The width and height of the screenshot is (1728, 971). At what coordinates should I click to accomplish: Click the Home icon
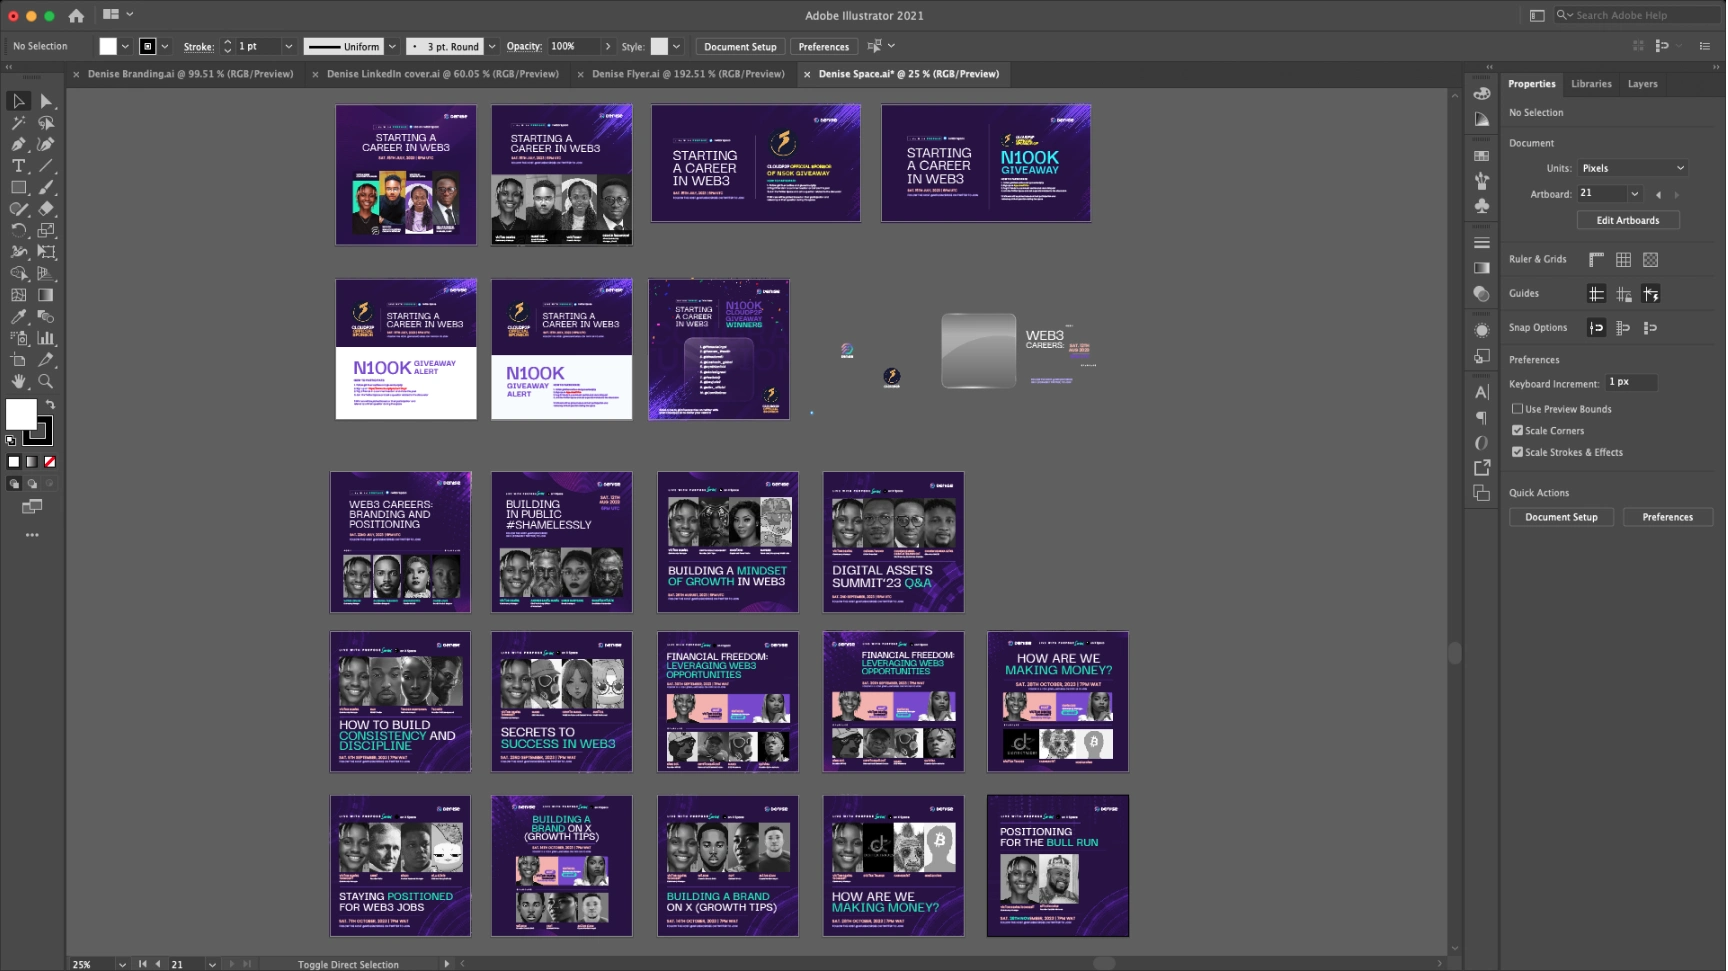pos(76,15)
